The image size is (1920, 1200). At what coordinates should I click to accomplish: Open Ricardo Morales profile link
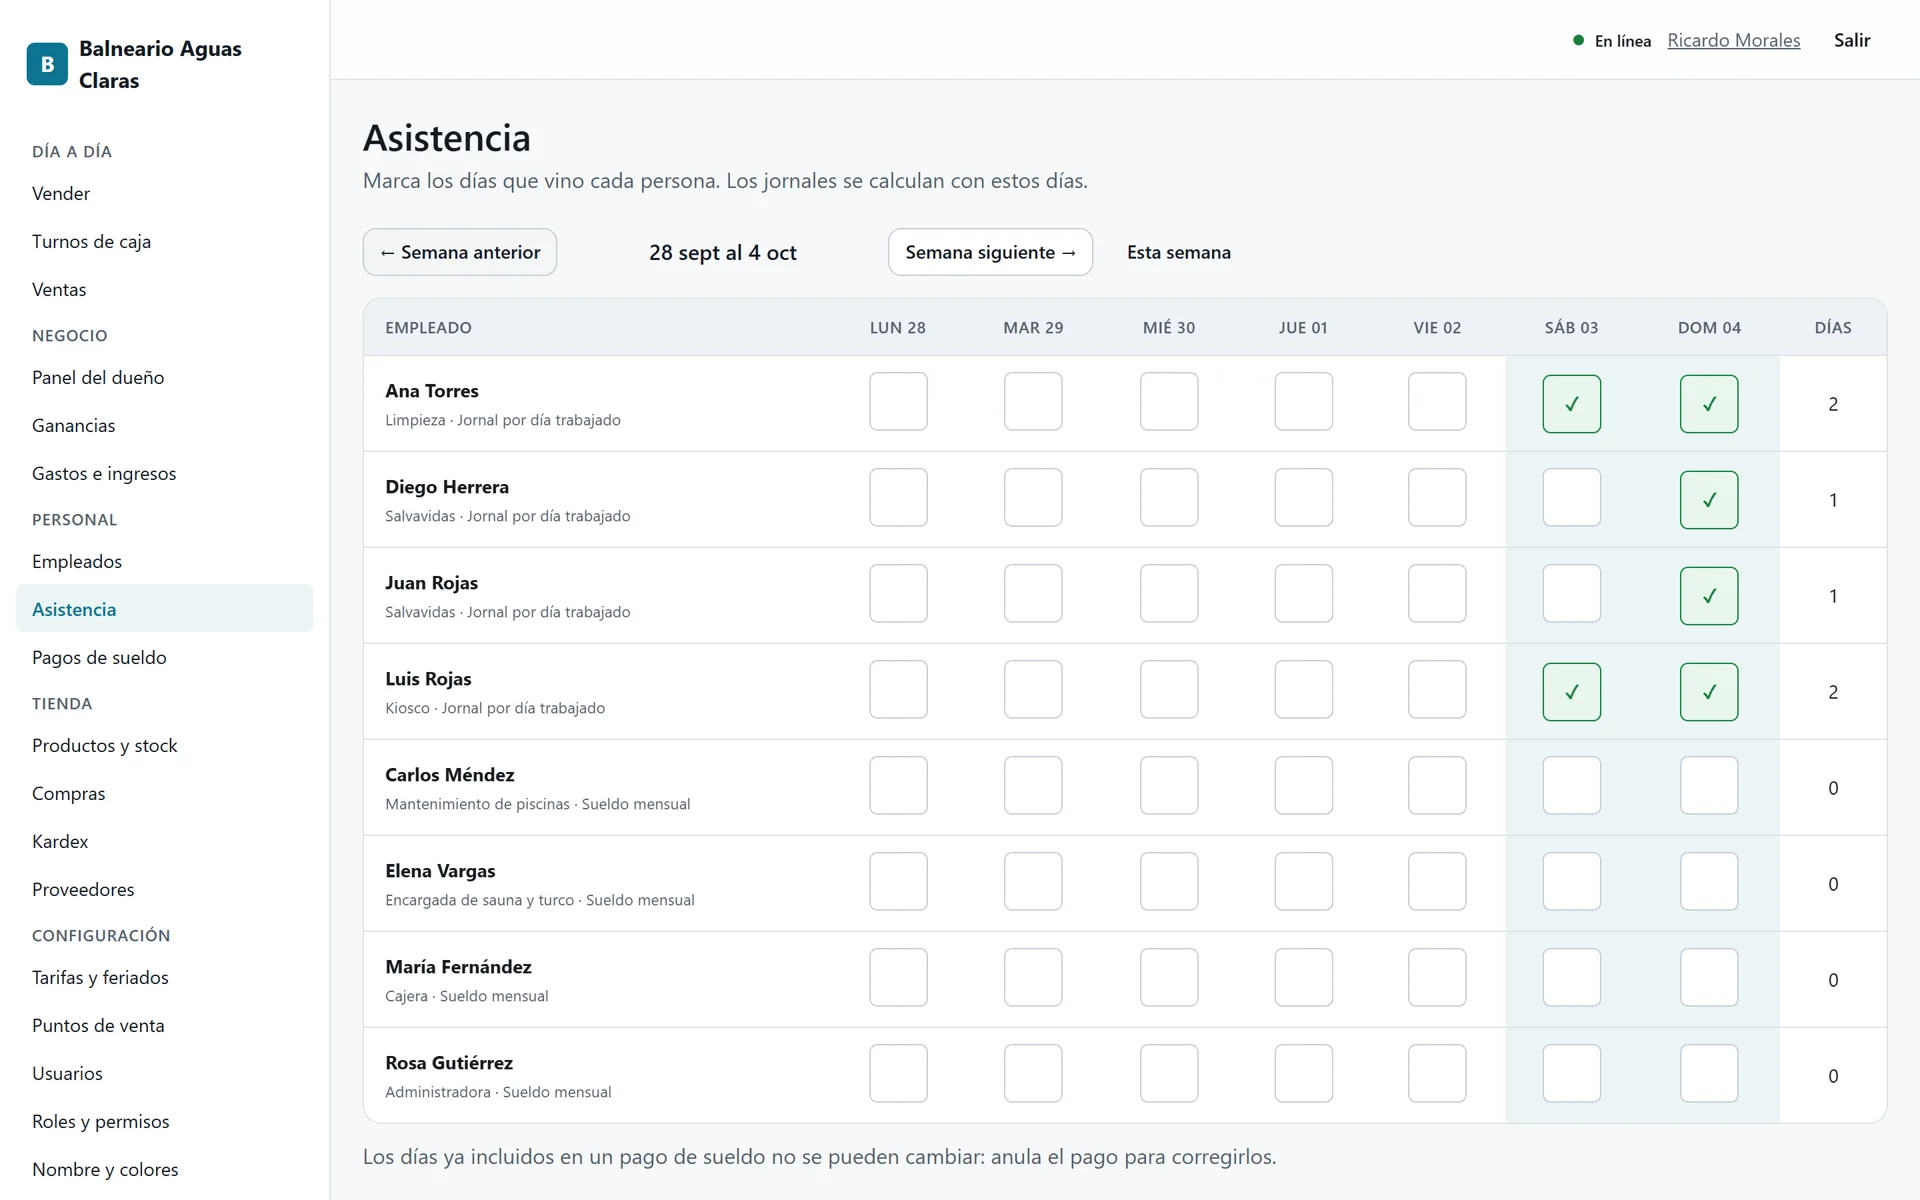click(x=1734, y=40)
